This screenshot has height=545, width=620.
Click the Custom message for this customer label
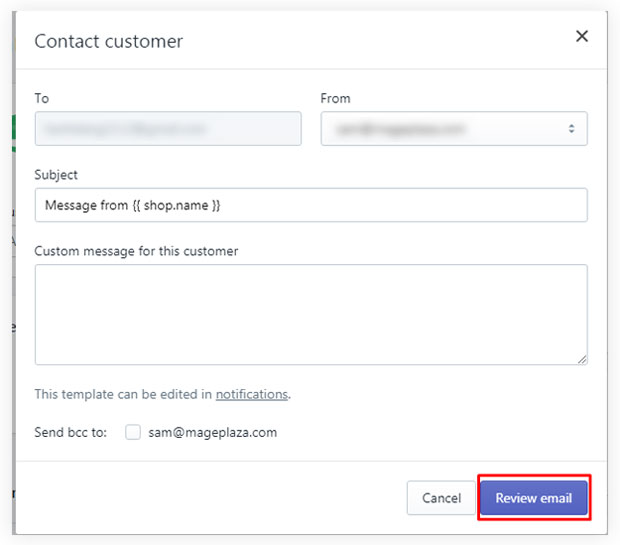click(136, 251)
